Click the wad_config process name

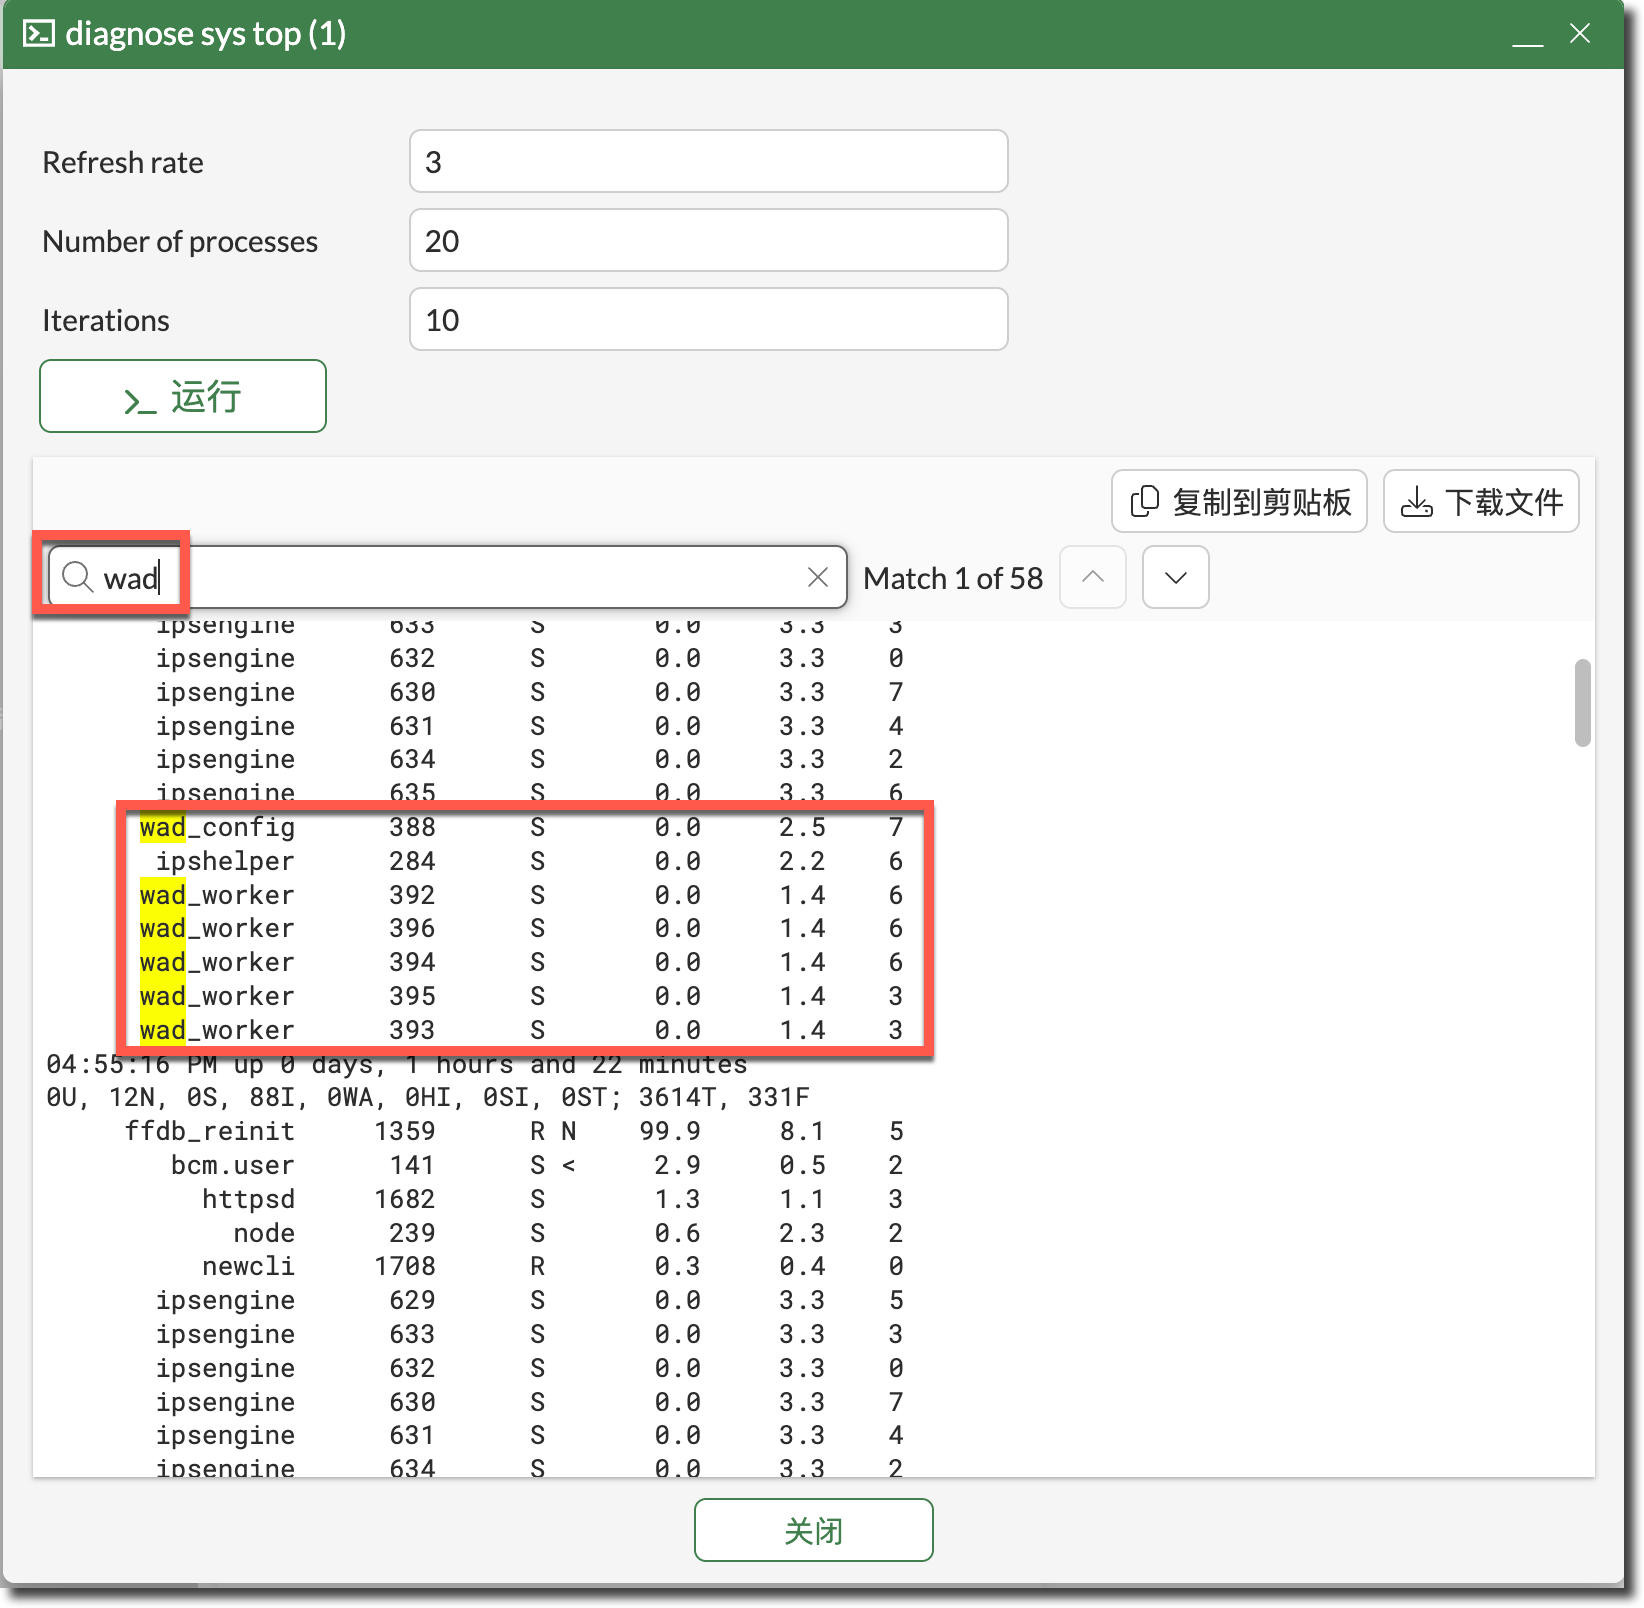[x=217, y=827]
